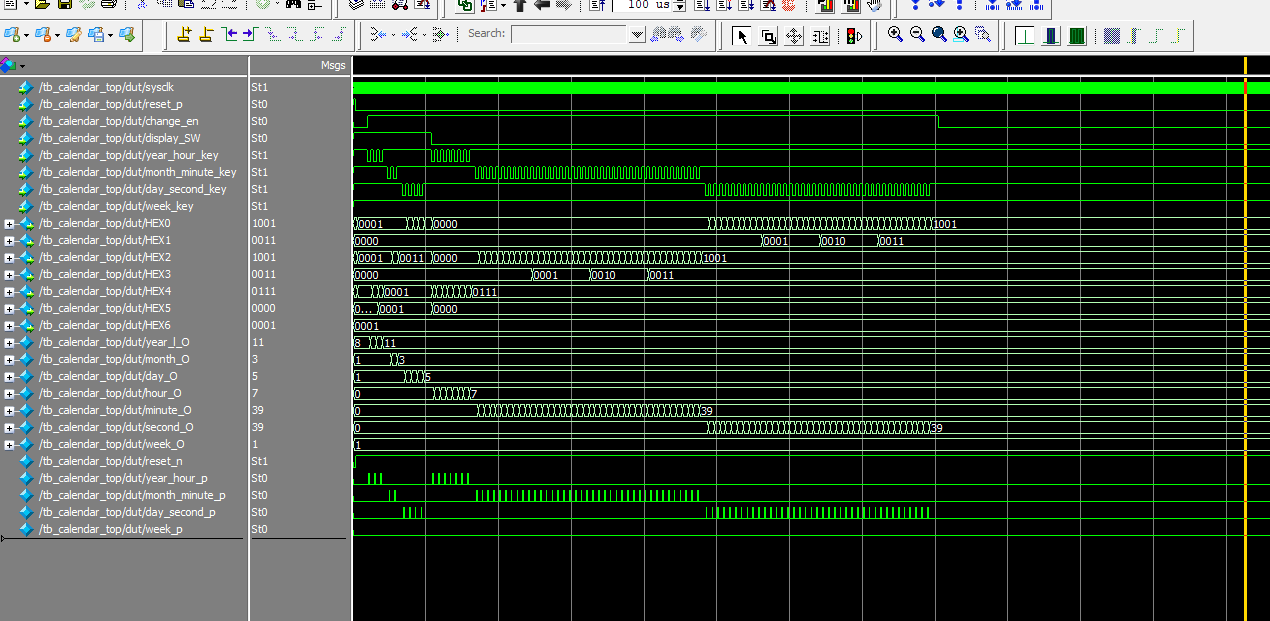The height and width of the screenshot is (621, 1270).
Task: Select the change_en signal row
Action: tap(125, 121)
